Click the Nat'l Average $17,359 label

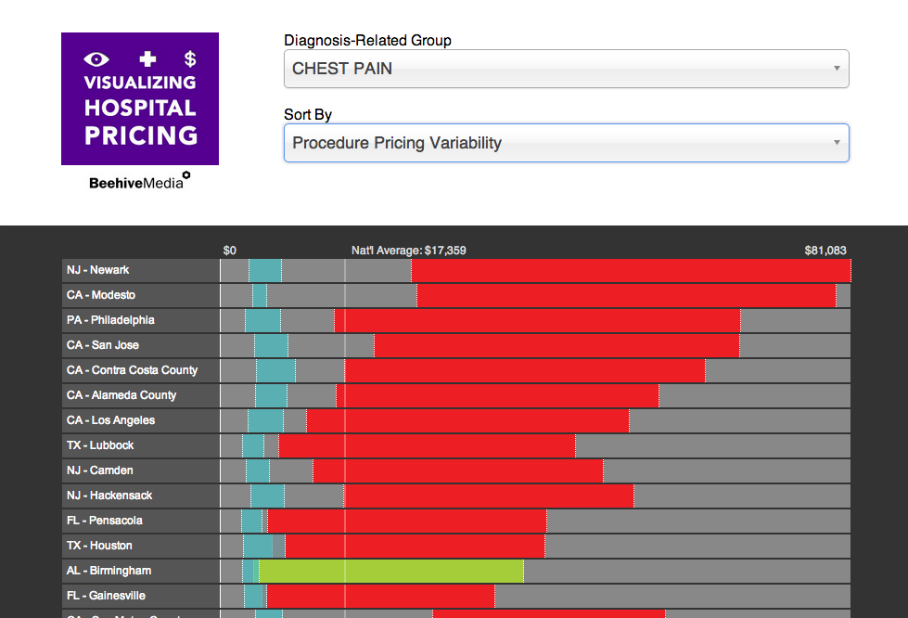point(408,250)
